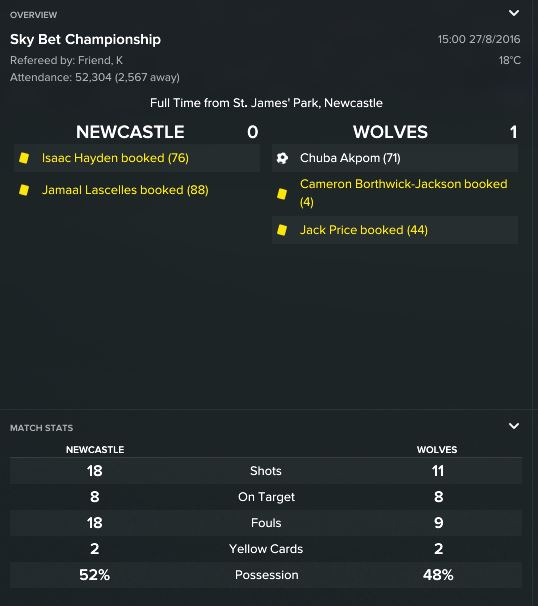
Task: Click the NEWCASTLE team name in scoreline
Action: [x=130, y=132]
